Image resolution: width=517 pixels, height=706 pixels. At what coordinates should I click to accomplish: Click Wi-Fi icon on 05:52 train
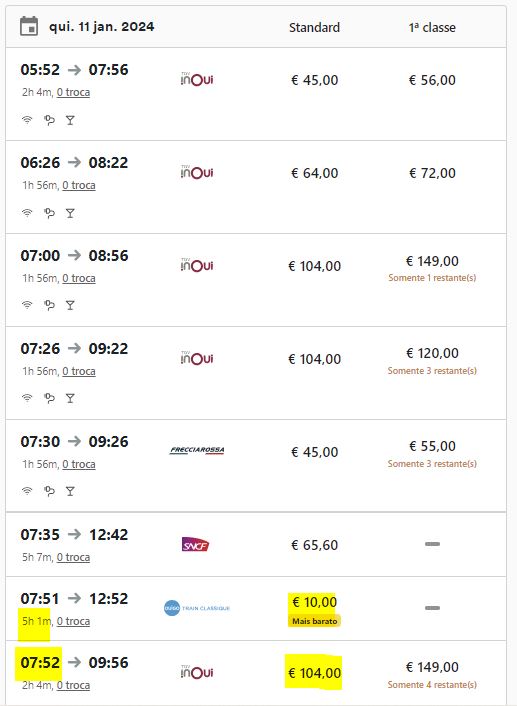[x=27, y=120]
